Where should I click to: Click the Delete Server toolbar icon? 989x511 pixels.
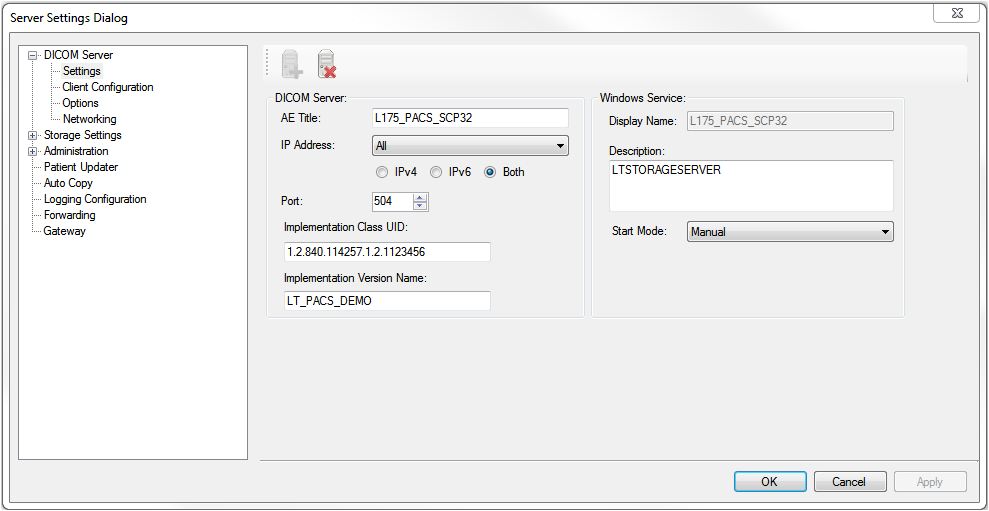[x=326, y=64]
